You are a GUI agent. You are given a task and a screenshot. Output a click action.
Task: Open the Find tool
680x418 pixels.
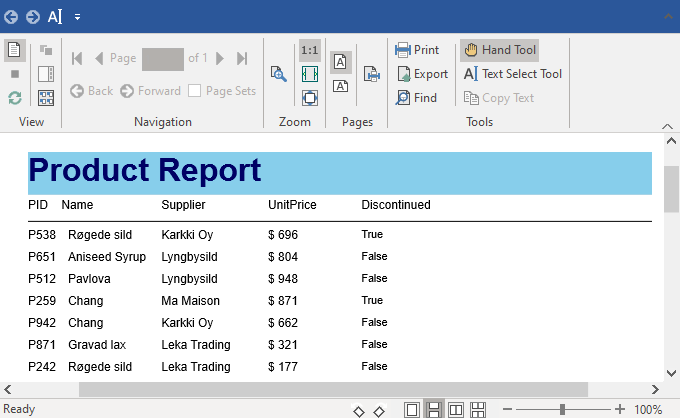tap(416, 98)
